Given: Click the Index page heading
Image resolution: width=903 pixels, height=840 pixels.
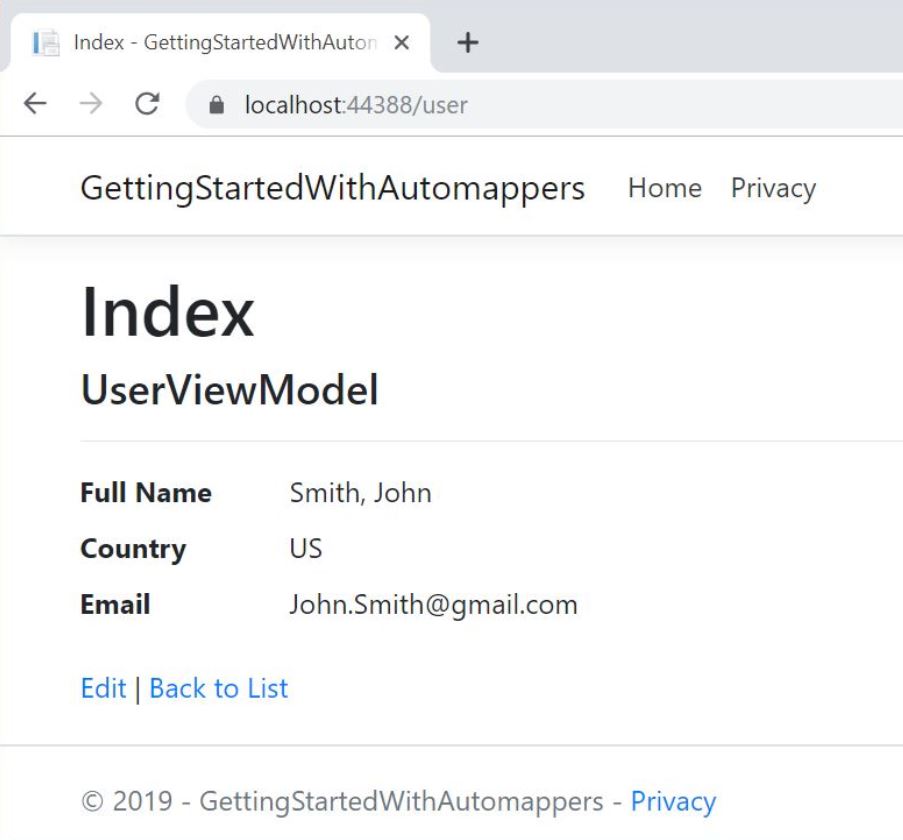Looking at the screenshot, I should point(145,312).
